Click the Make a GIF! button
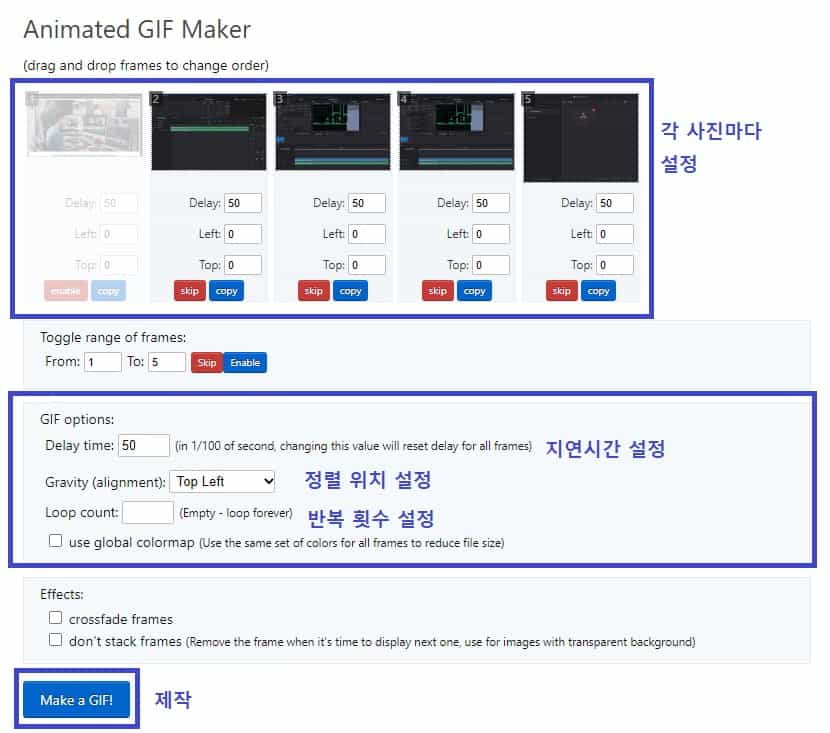This screenshot has height=733, width=830. click(x=76, y=699)
